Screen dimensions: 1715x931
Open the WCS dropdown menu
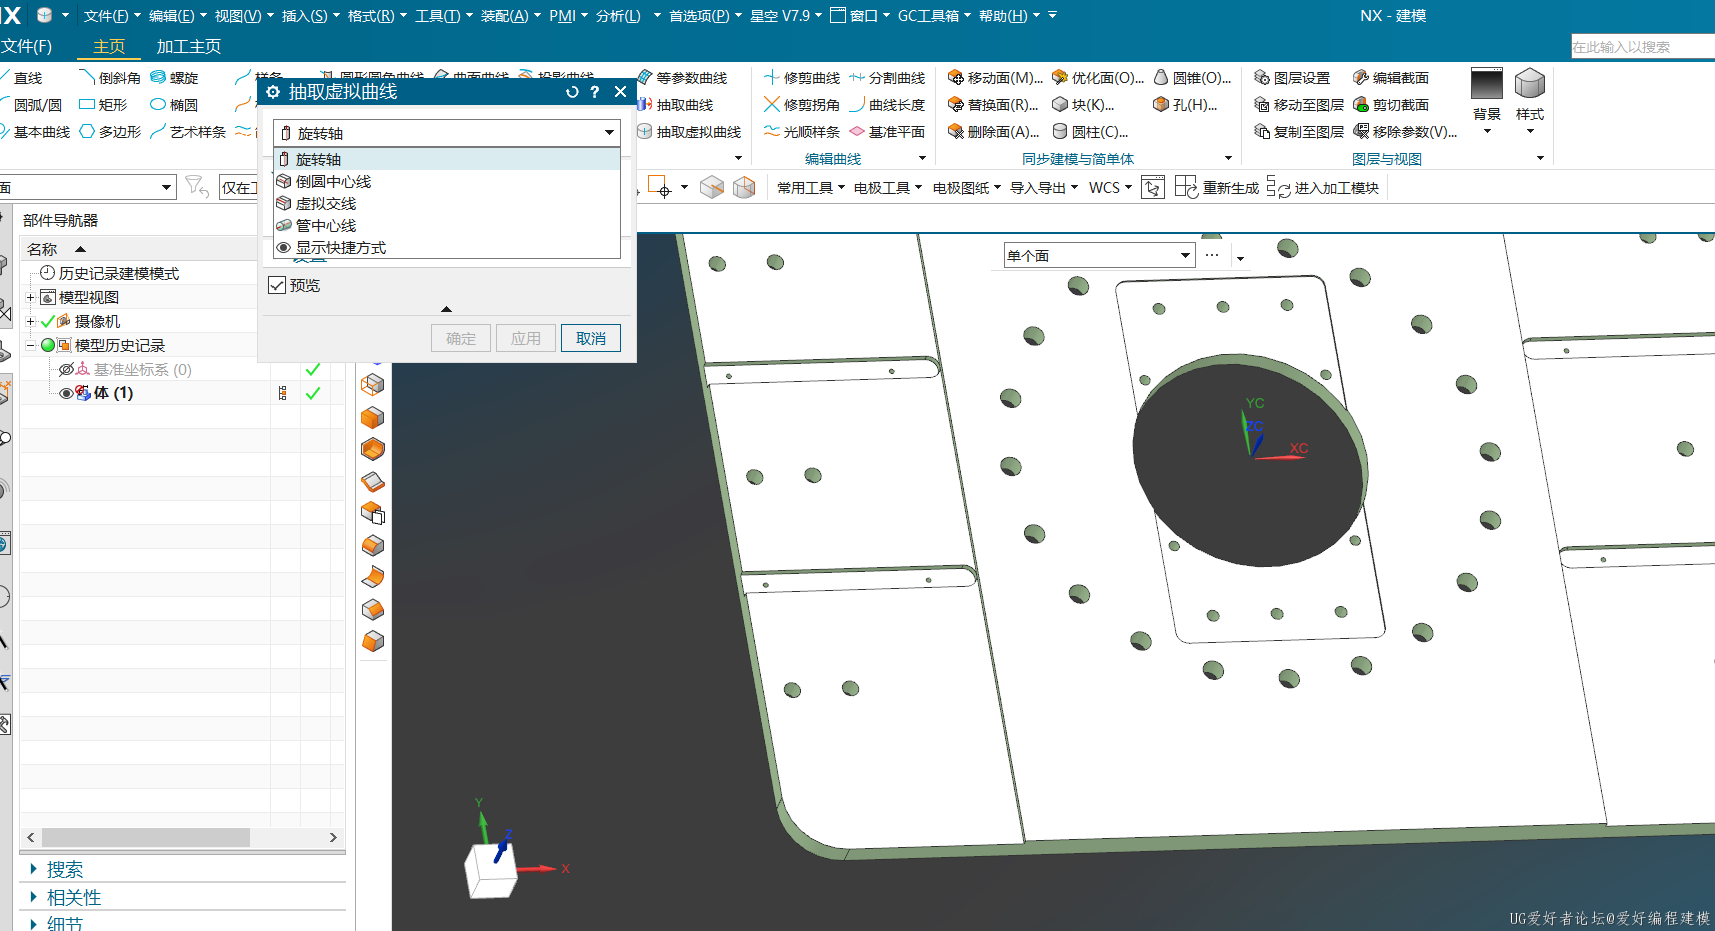pyautogui.click(x=1110, y=188)
